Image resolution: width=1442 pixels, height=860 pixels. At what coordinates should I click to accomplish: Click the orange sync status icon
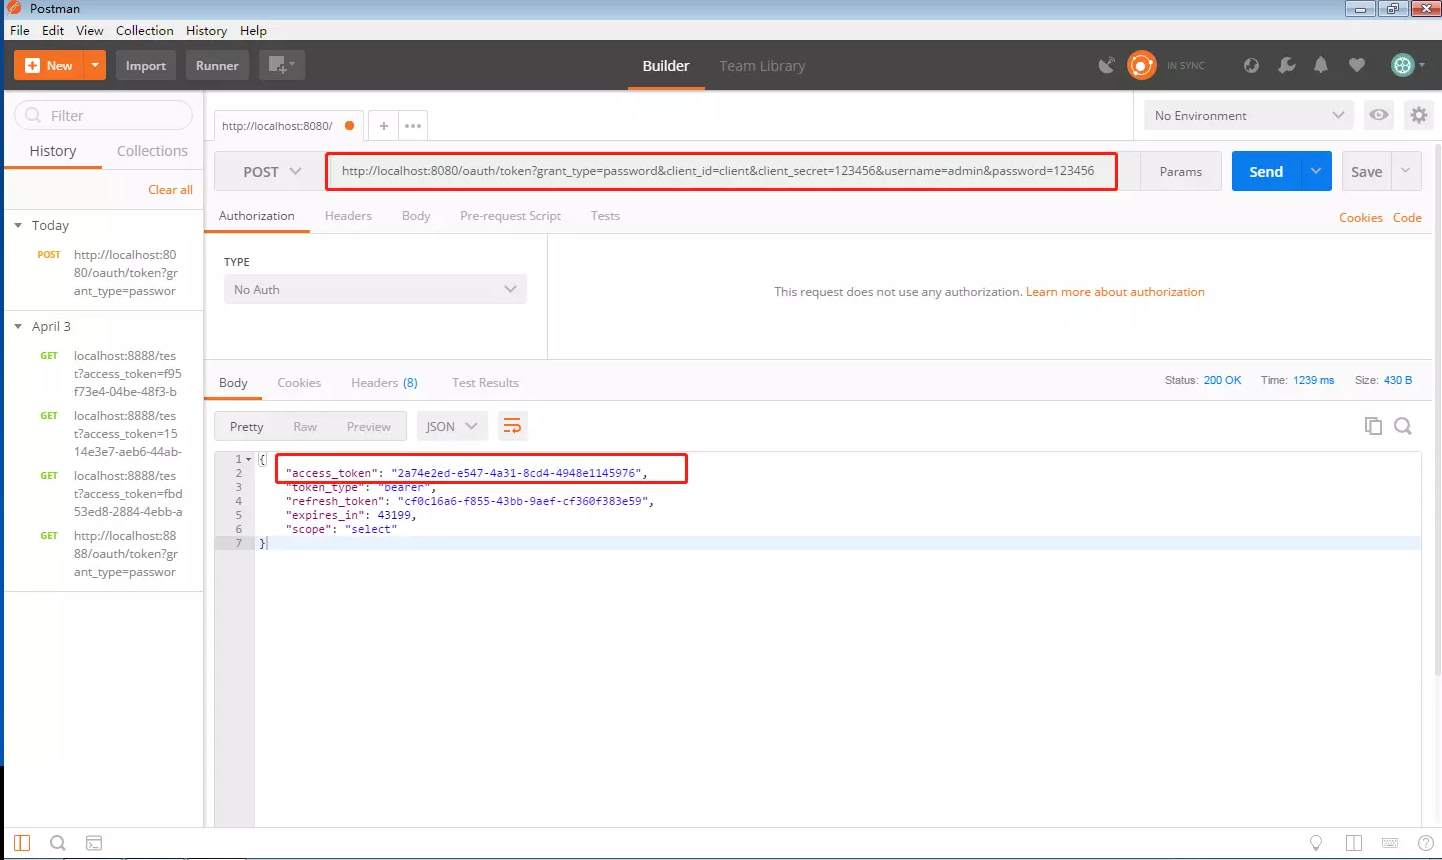(1141, 65)
